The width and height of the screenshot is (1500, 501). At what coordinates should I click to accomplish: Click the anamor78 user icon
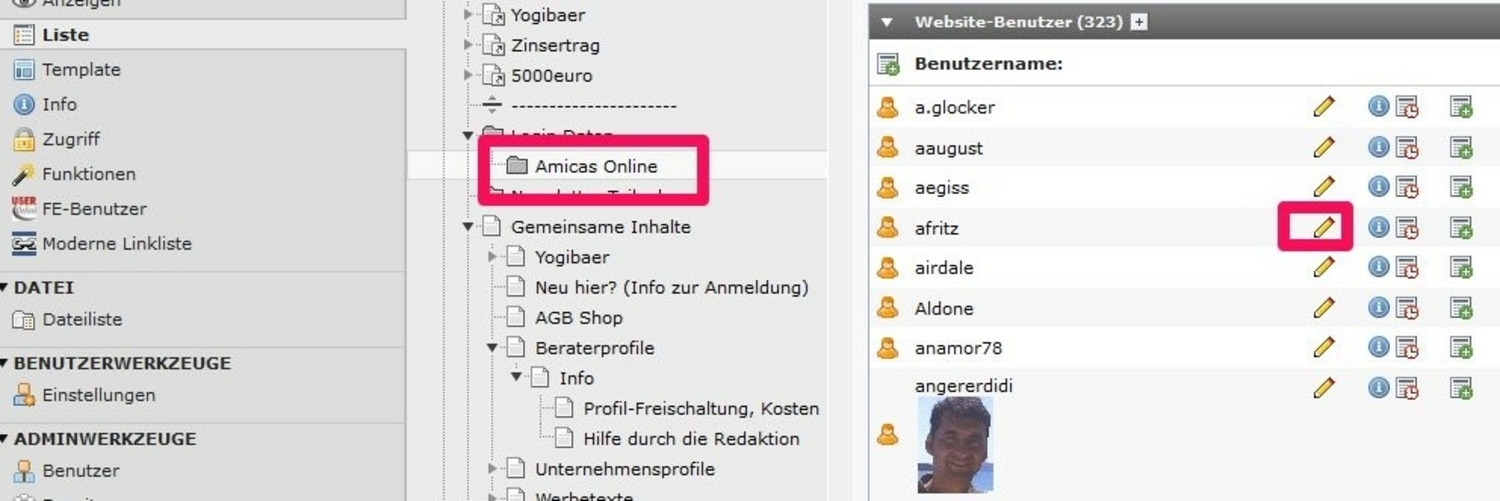pyautogui.click(x=887, y=348)
